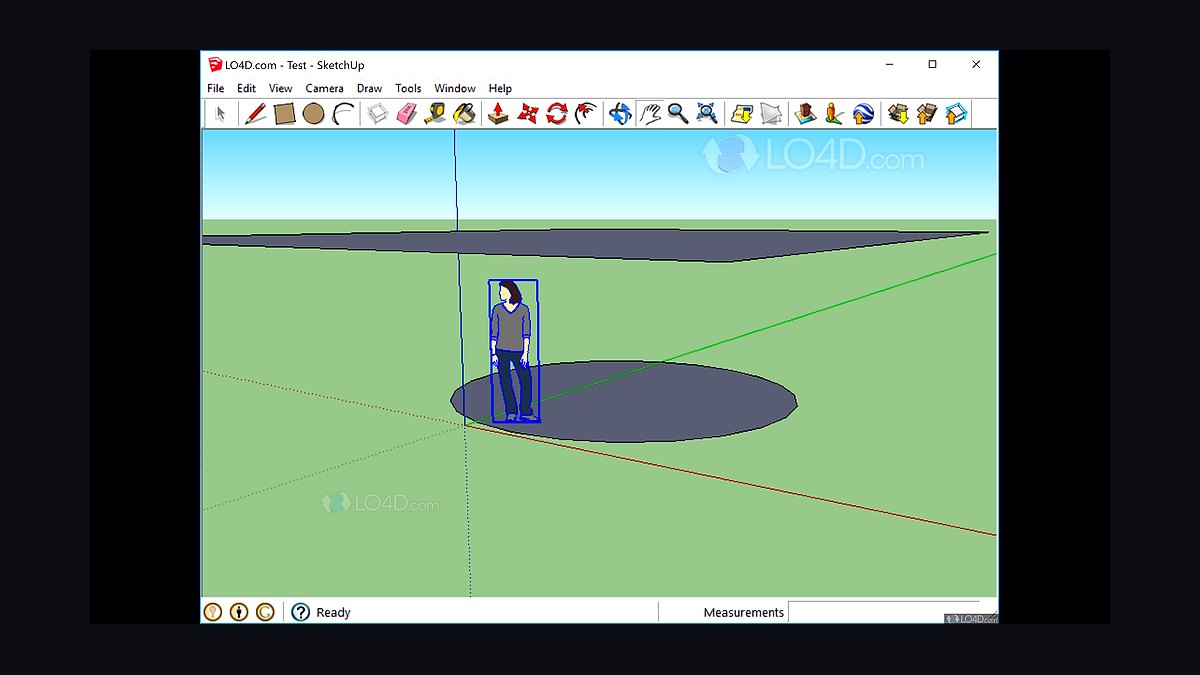Open the Get Models download icon
This screenshot has height=675, width=1200.
pos(898,114)
